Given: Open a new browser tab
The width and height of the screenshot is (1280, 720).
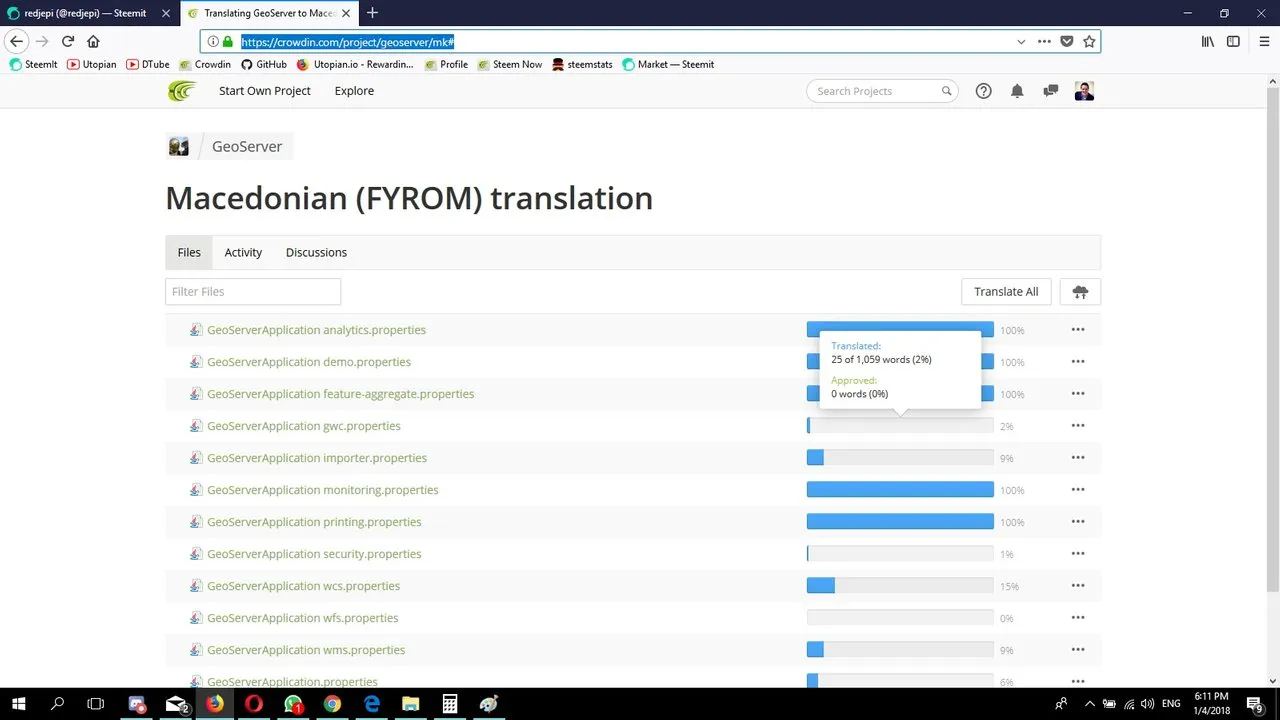Looking at the screenshot, I should pyautogui.click(x=372, y=13).
